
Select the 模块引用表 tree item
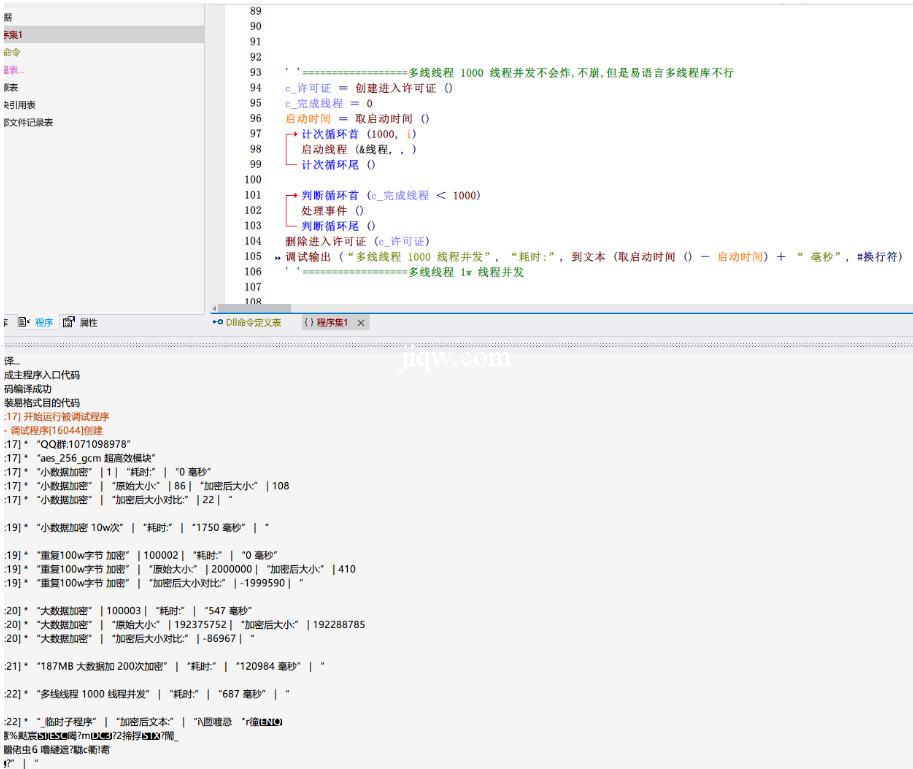[20, 105]
